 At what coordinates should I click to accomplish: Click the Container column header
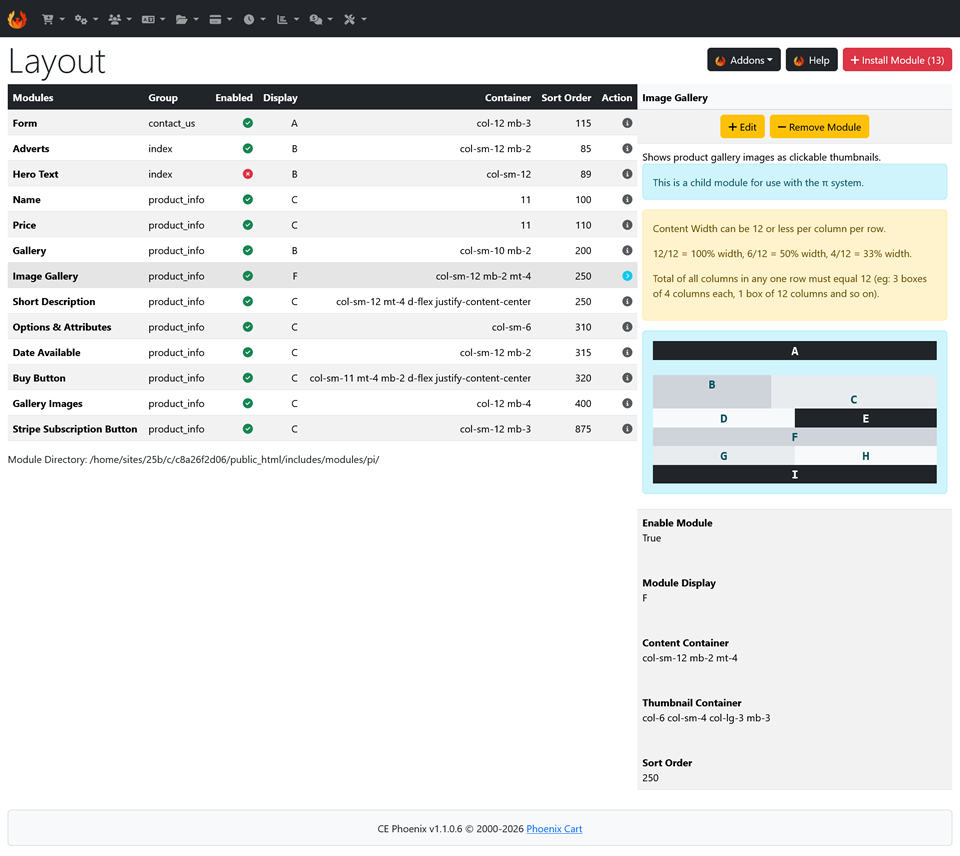pos(508,97)
